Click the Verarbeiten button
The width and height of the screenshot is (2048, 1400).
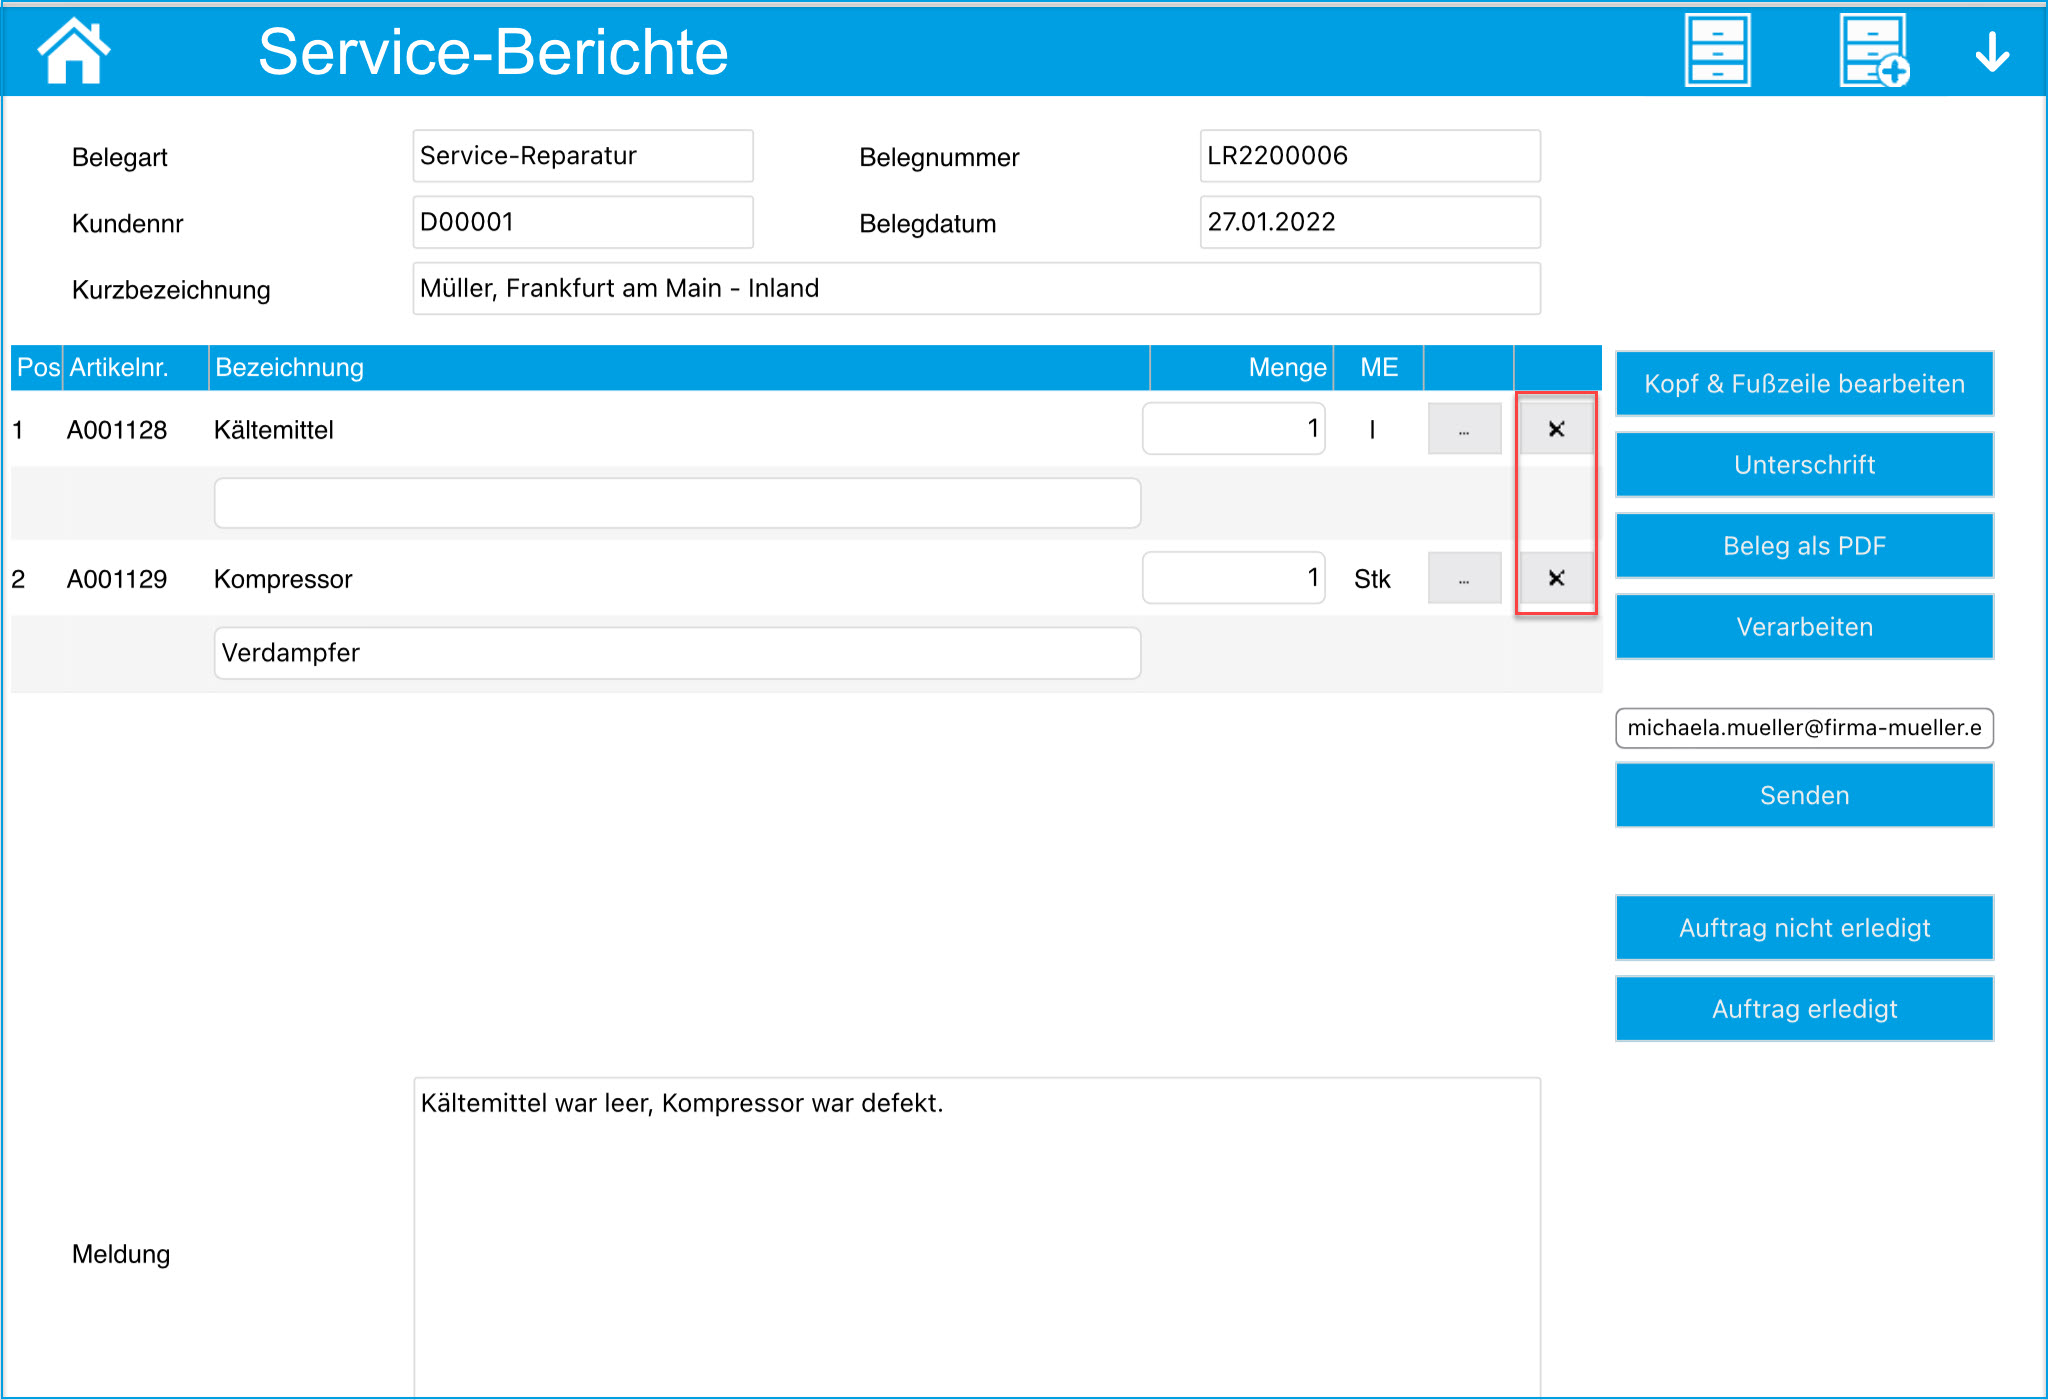pyautogui.click(x=1804, y=627)
